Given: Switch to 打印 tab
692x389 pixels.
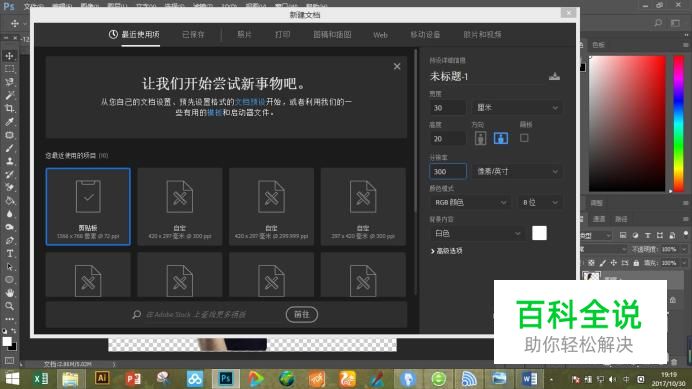Looking at the screenshot, I should point(282,34).
